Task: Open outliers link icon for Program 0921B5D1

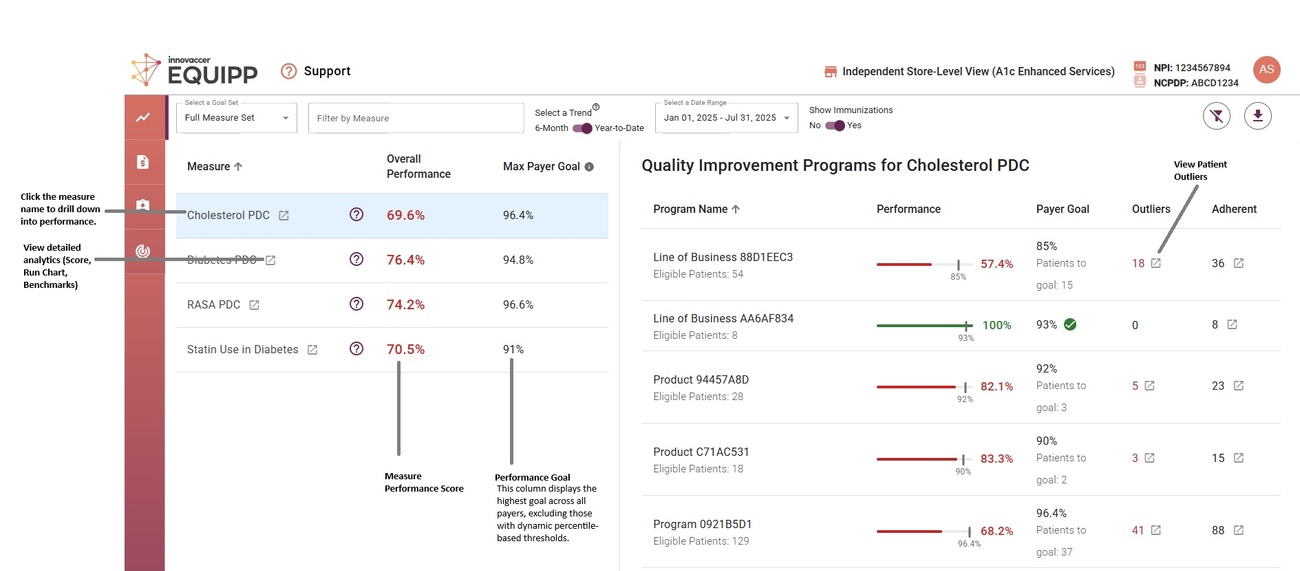Action: [x=1156, y=530]
